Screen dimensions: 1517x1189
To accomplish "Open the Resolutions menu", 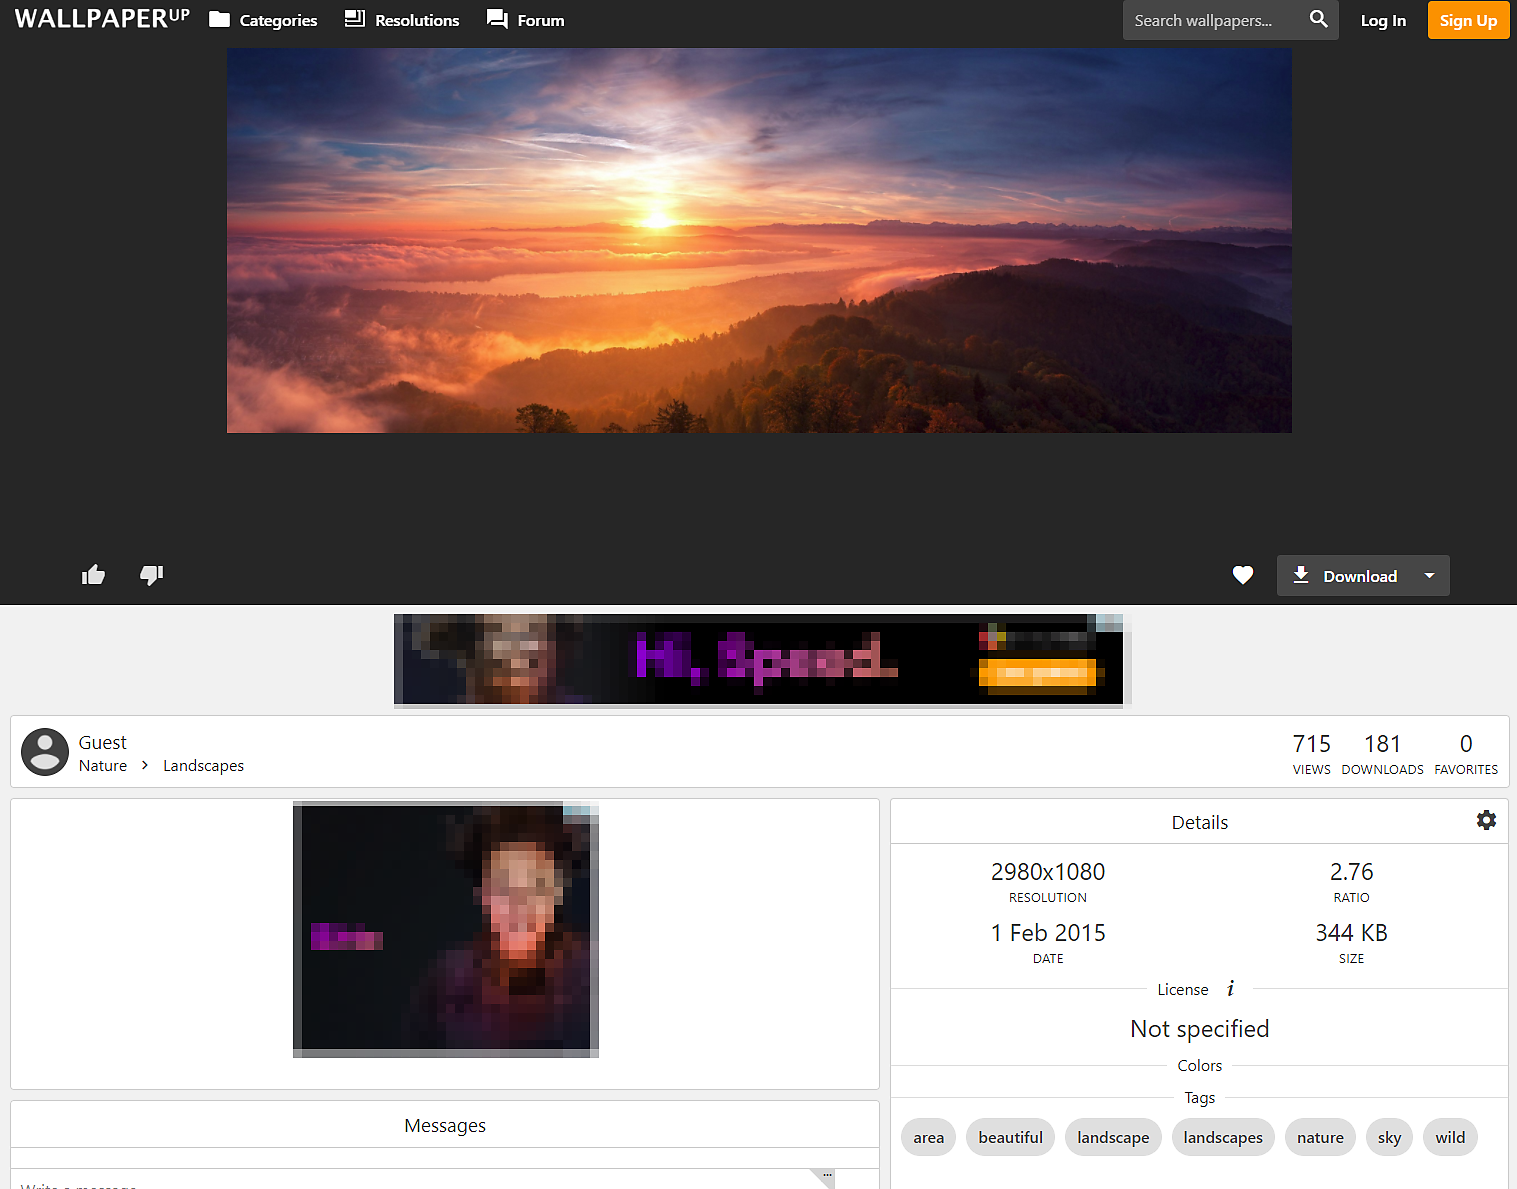I will (402, 20).
